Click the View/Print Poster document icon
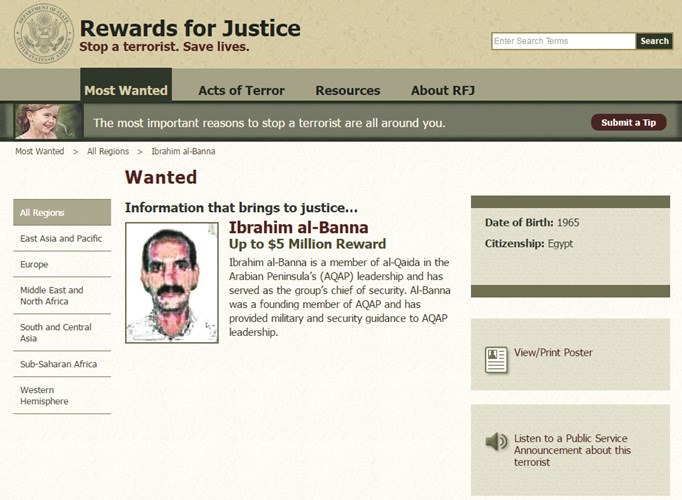The image size is (682, 500). point(496,360)
